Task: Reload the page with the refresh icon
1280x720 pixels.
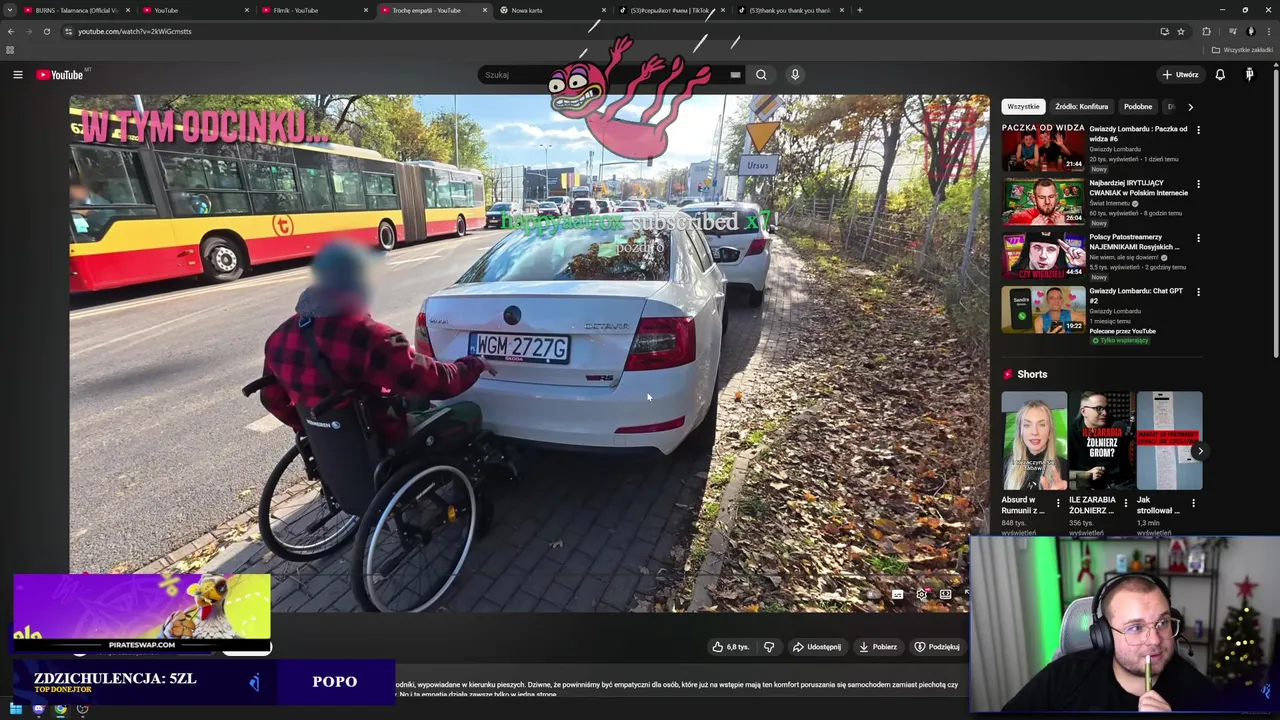Action: click(x=46, y=31)
